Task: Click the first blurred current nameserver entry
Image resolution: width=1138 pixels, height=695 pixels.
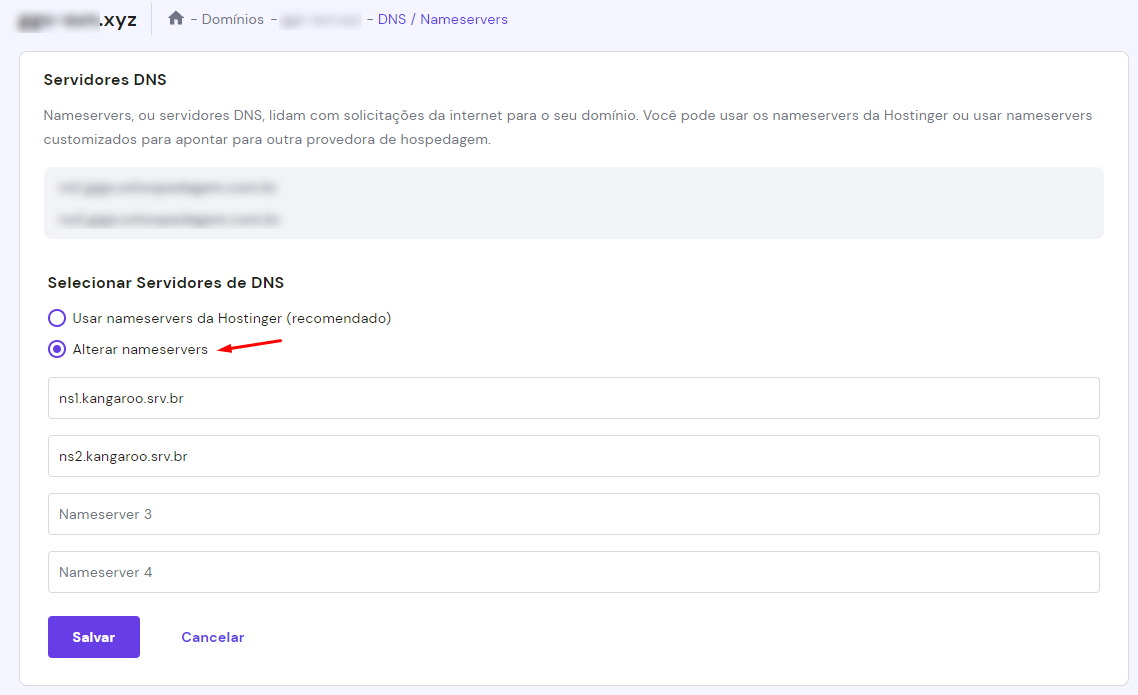Action: coord(168,187)
